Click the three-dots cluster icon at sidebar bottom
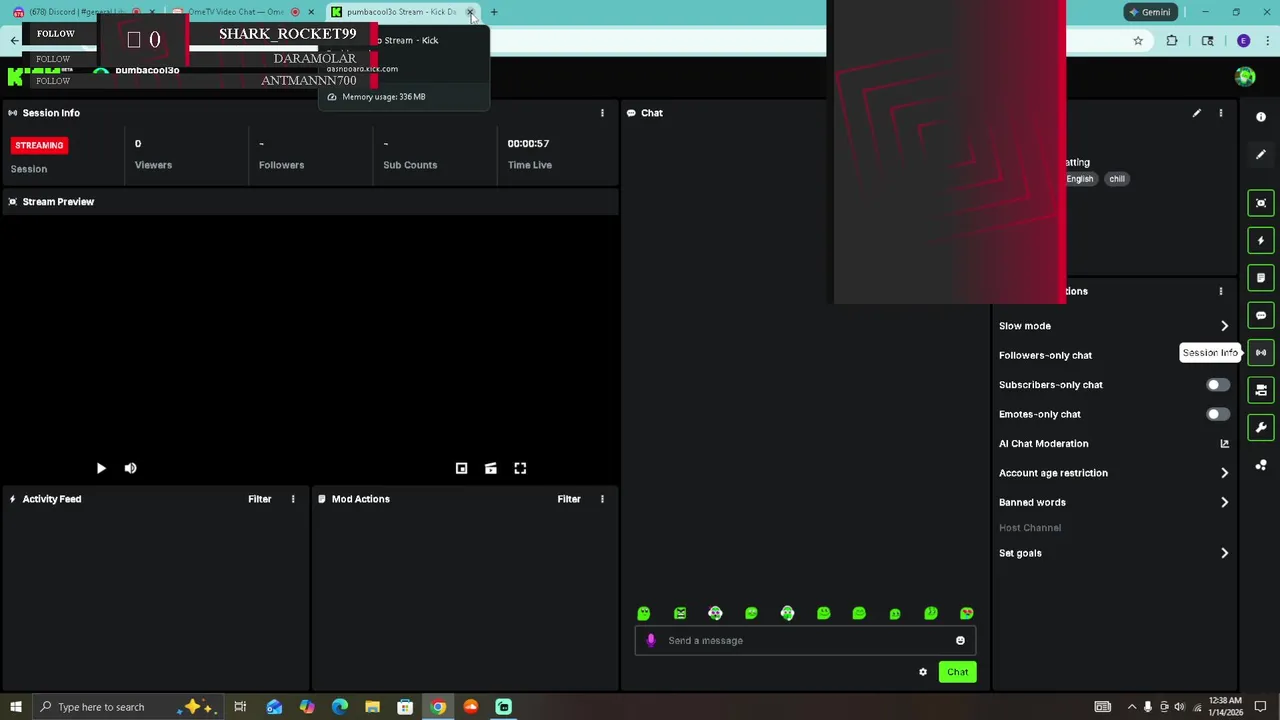This screenshot has height=720, width=1280. tap(1261, 465)
